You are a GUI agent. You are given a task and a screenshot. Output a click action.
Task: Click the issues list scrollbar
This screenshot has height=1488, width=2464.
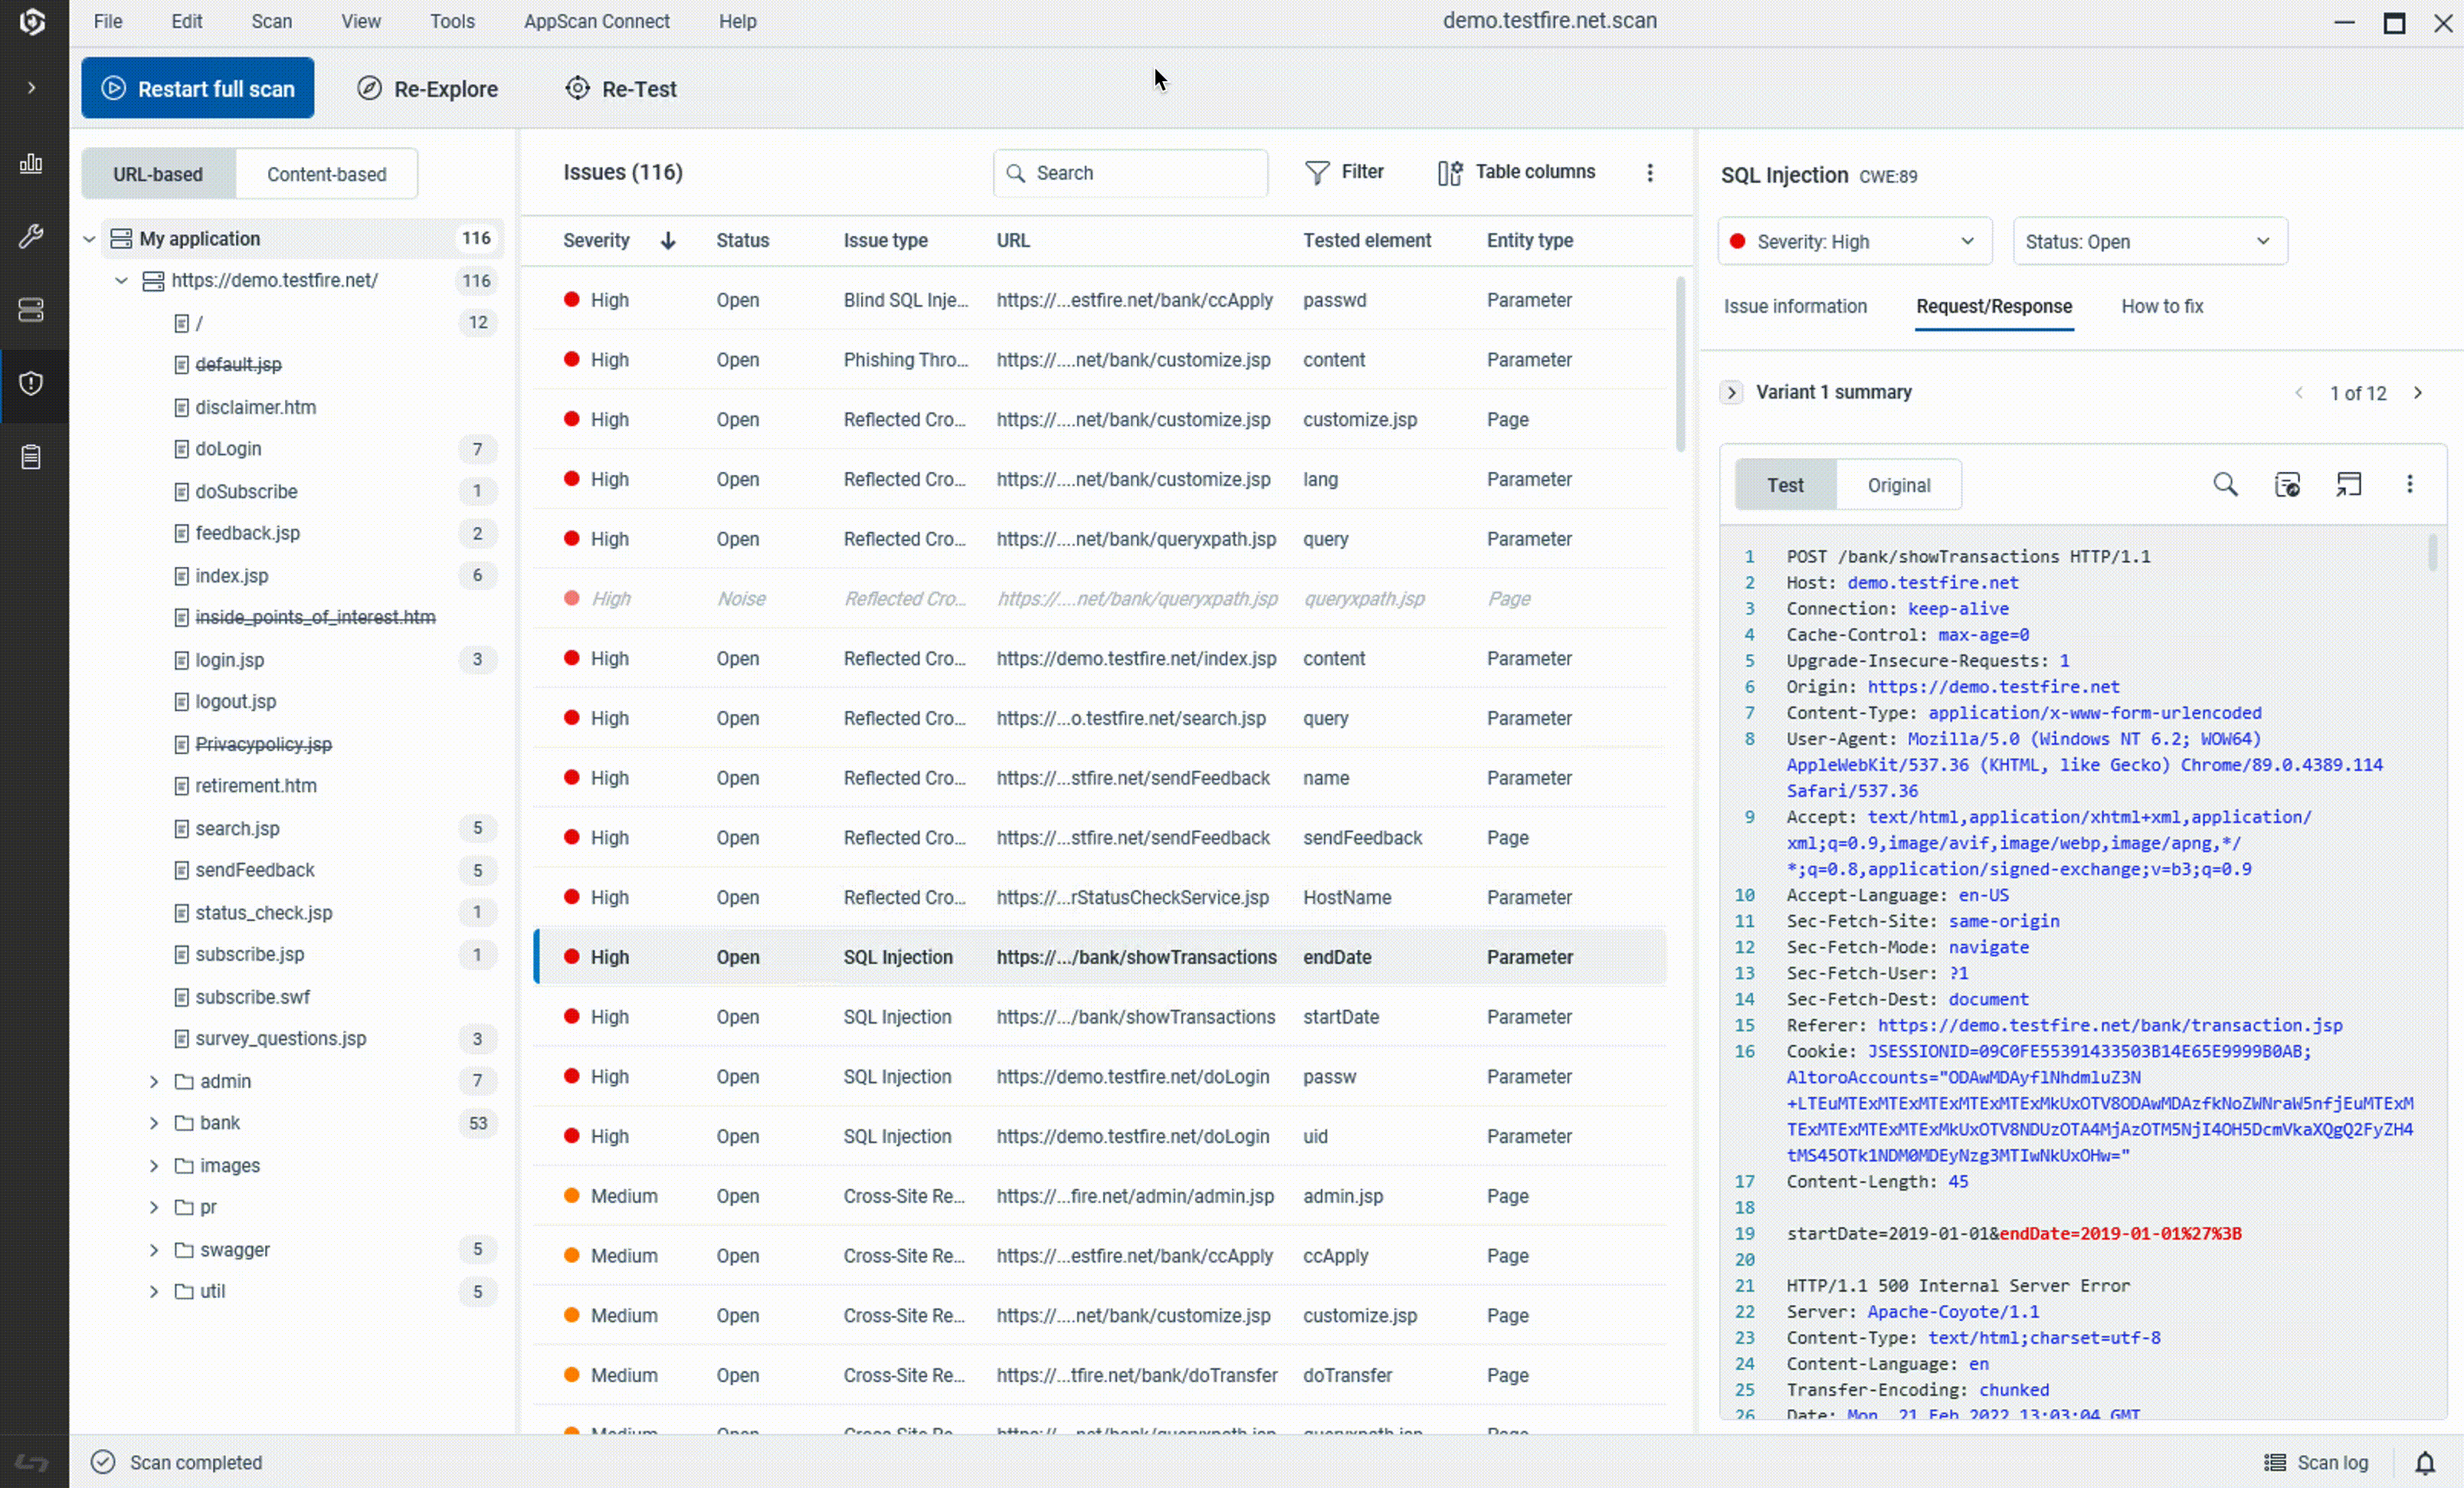[1680, 365]
